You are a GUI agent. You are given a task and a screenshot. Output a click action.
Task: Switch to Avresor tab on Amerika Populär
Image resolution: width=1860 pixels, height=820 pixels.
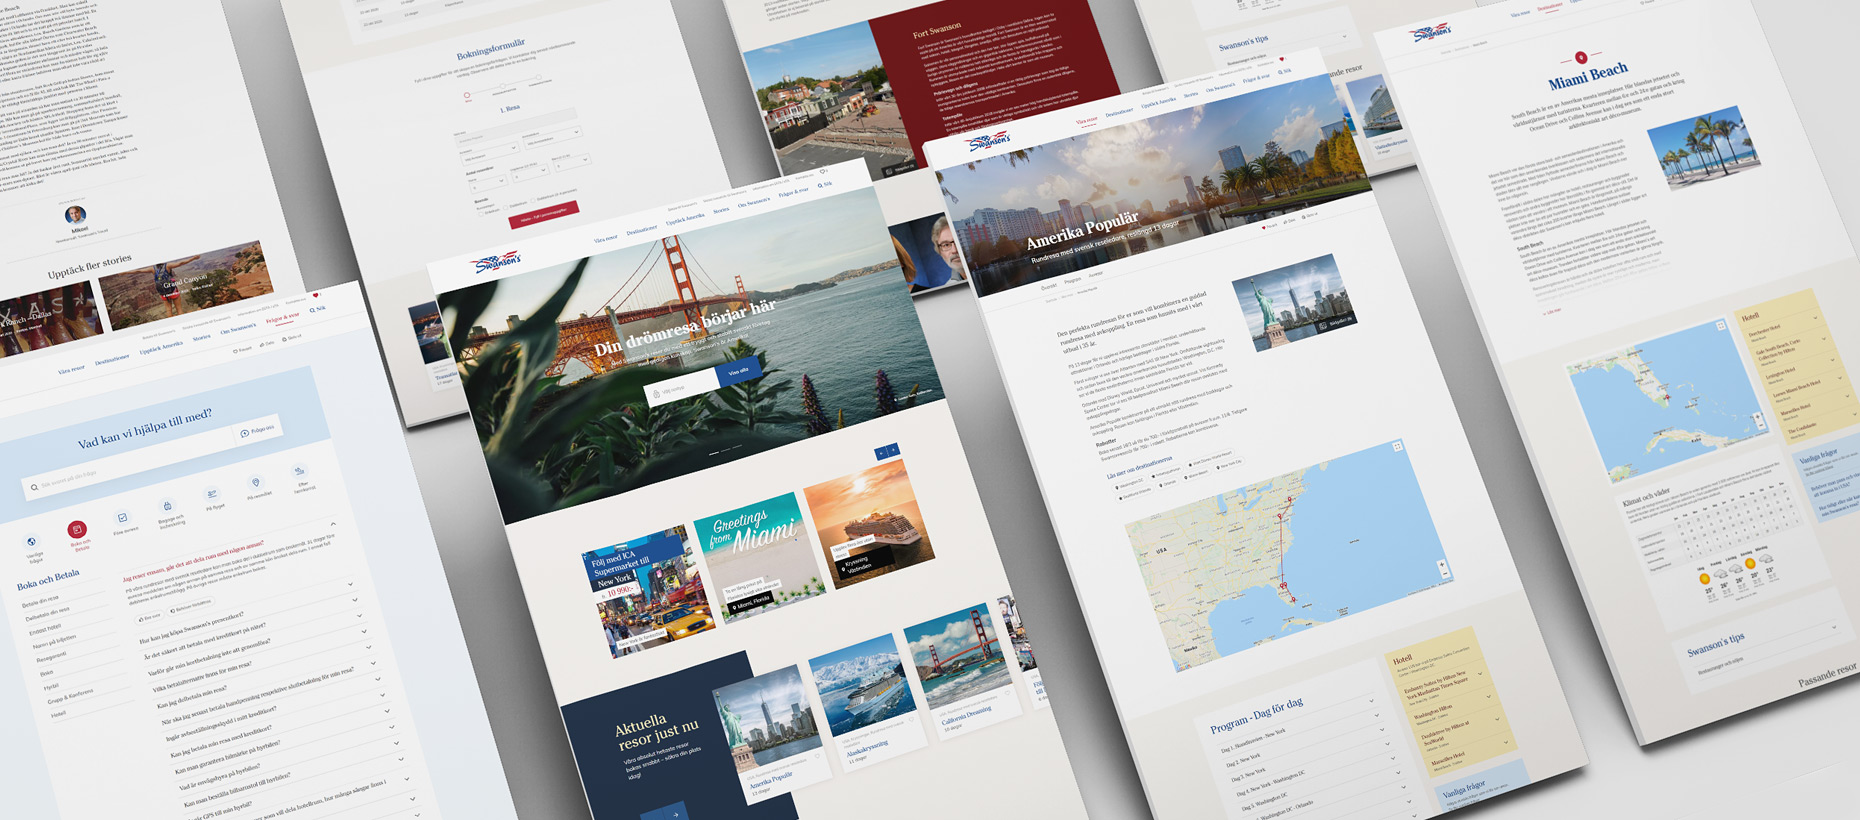1096,274
